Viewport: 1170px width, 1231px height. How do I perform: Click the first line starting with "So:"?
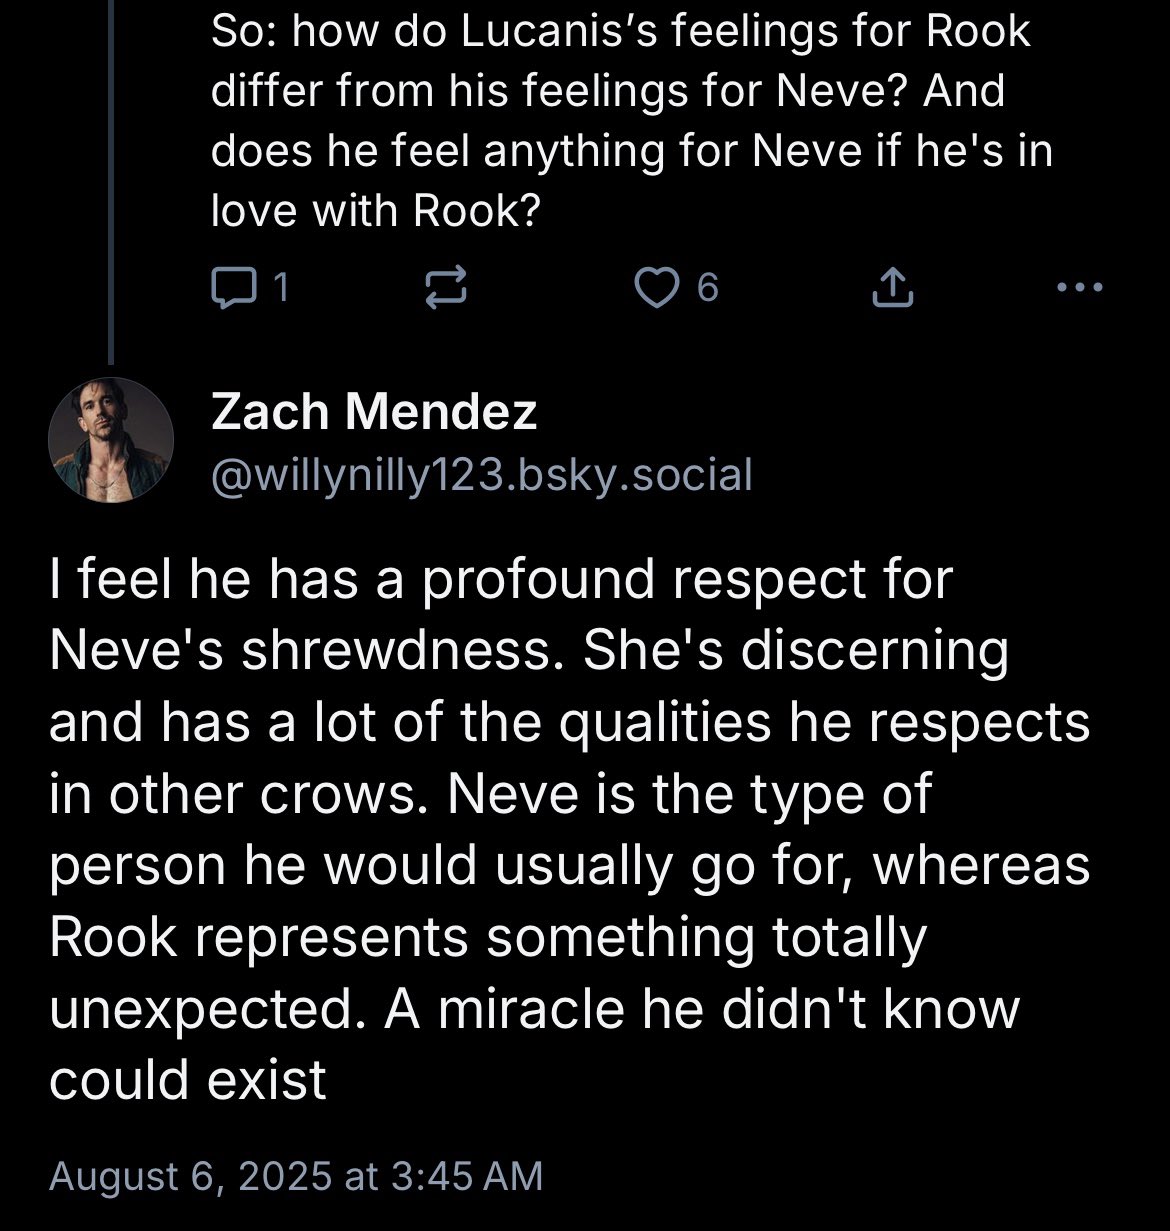620,32
